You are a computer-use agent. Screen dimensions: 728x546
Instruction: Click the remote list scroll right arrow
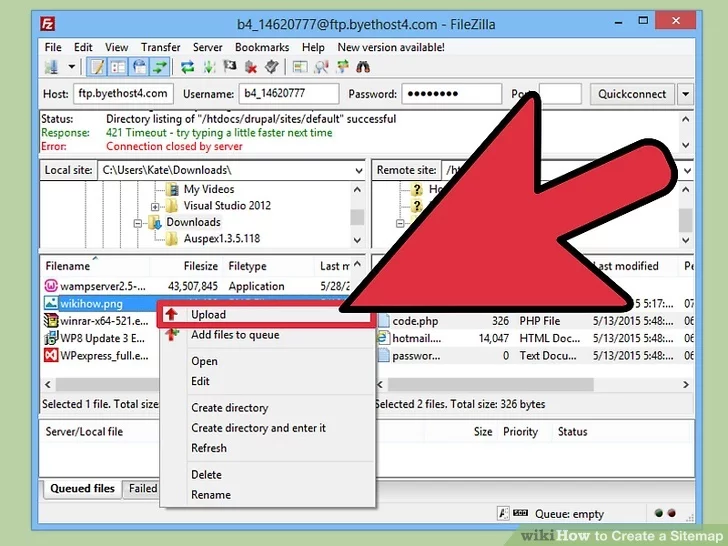686,384
